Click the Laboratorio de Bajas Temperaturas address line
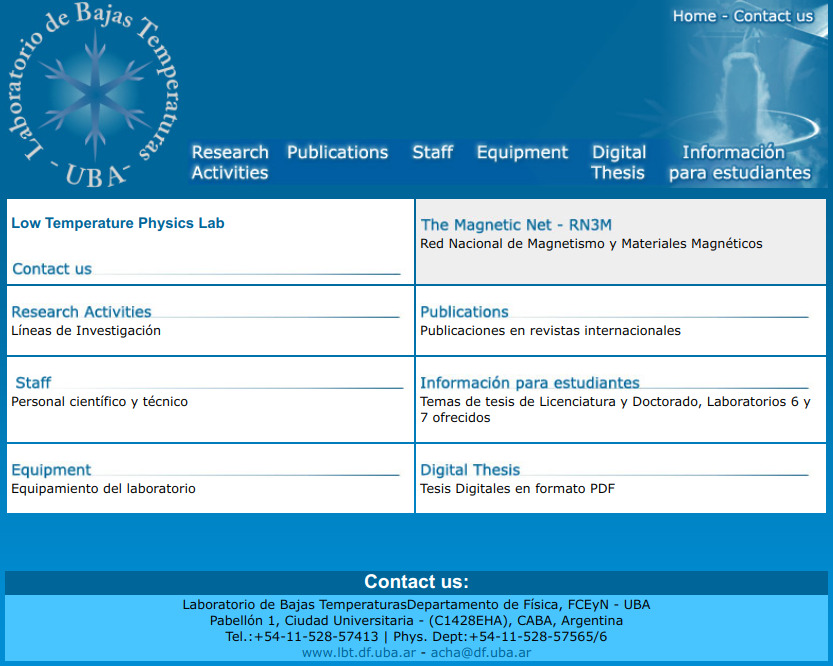The height and width of the screenshot is (666, 833). point(416,605)
